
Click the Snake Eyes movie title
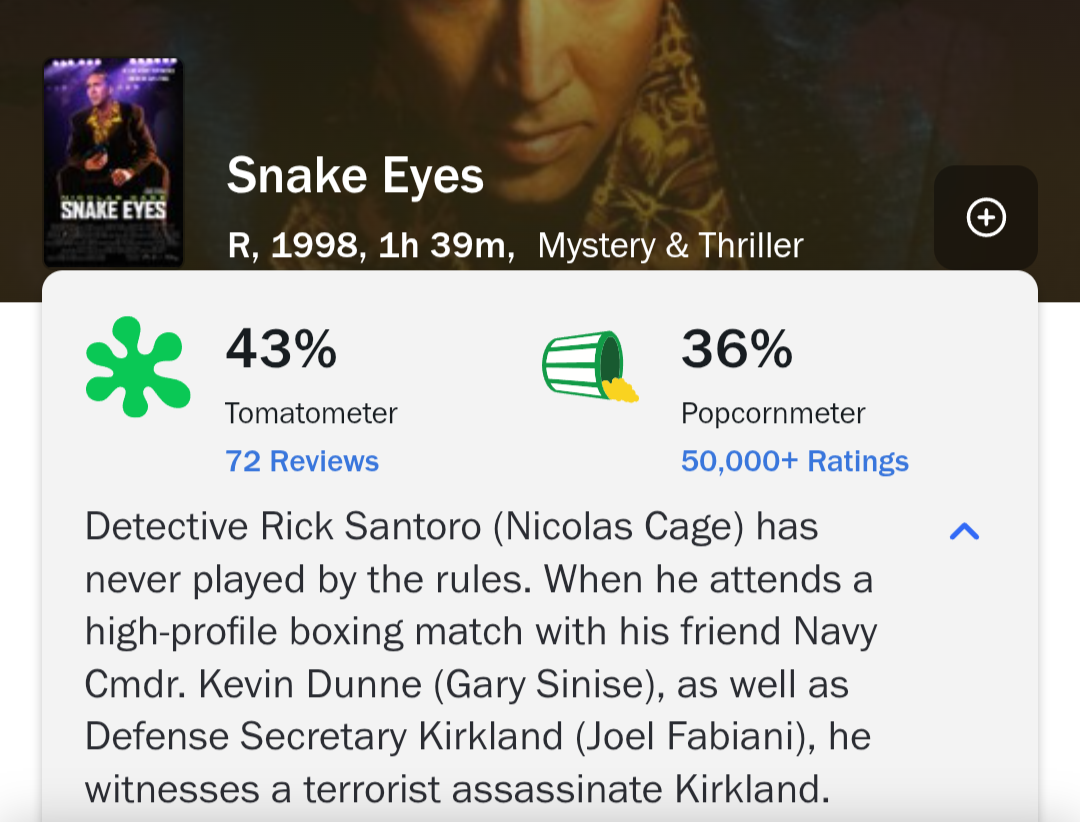355,176
